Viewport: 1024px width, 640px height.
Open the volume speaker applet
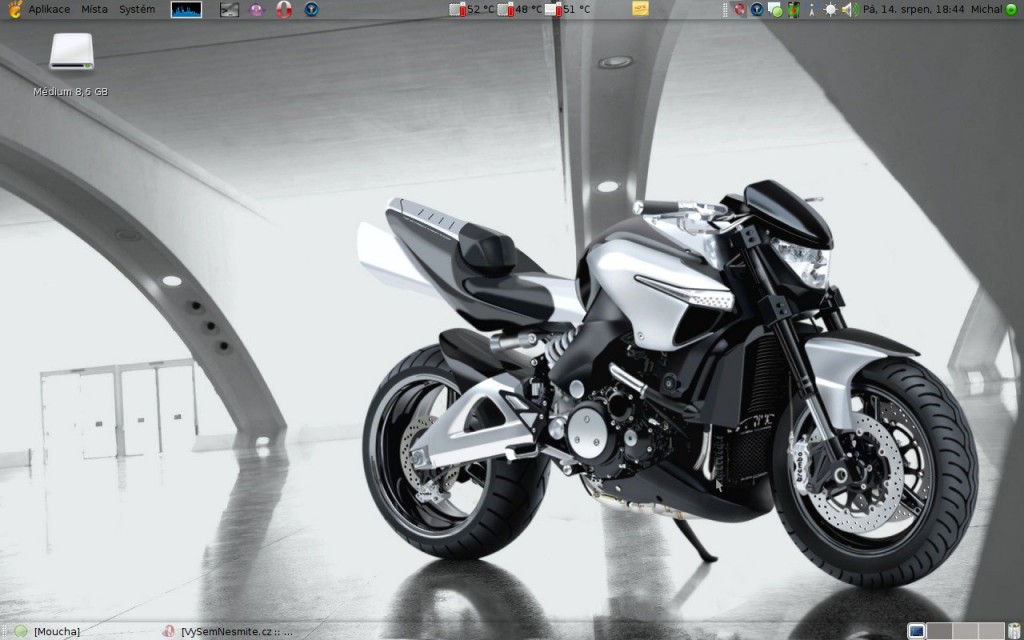click(x=850, y=9)
